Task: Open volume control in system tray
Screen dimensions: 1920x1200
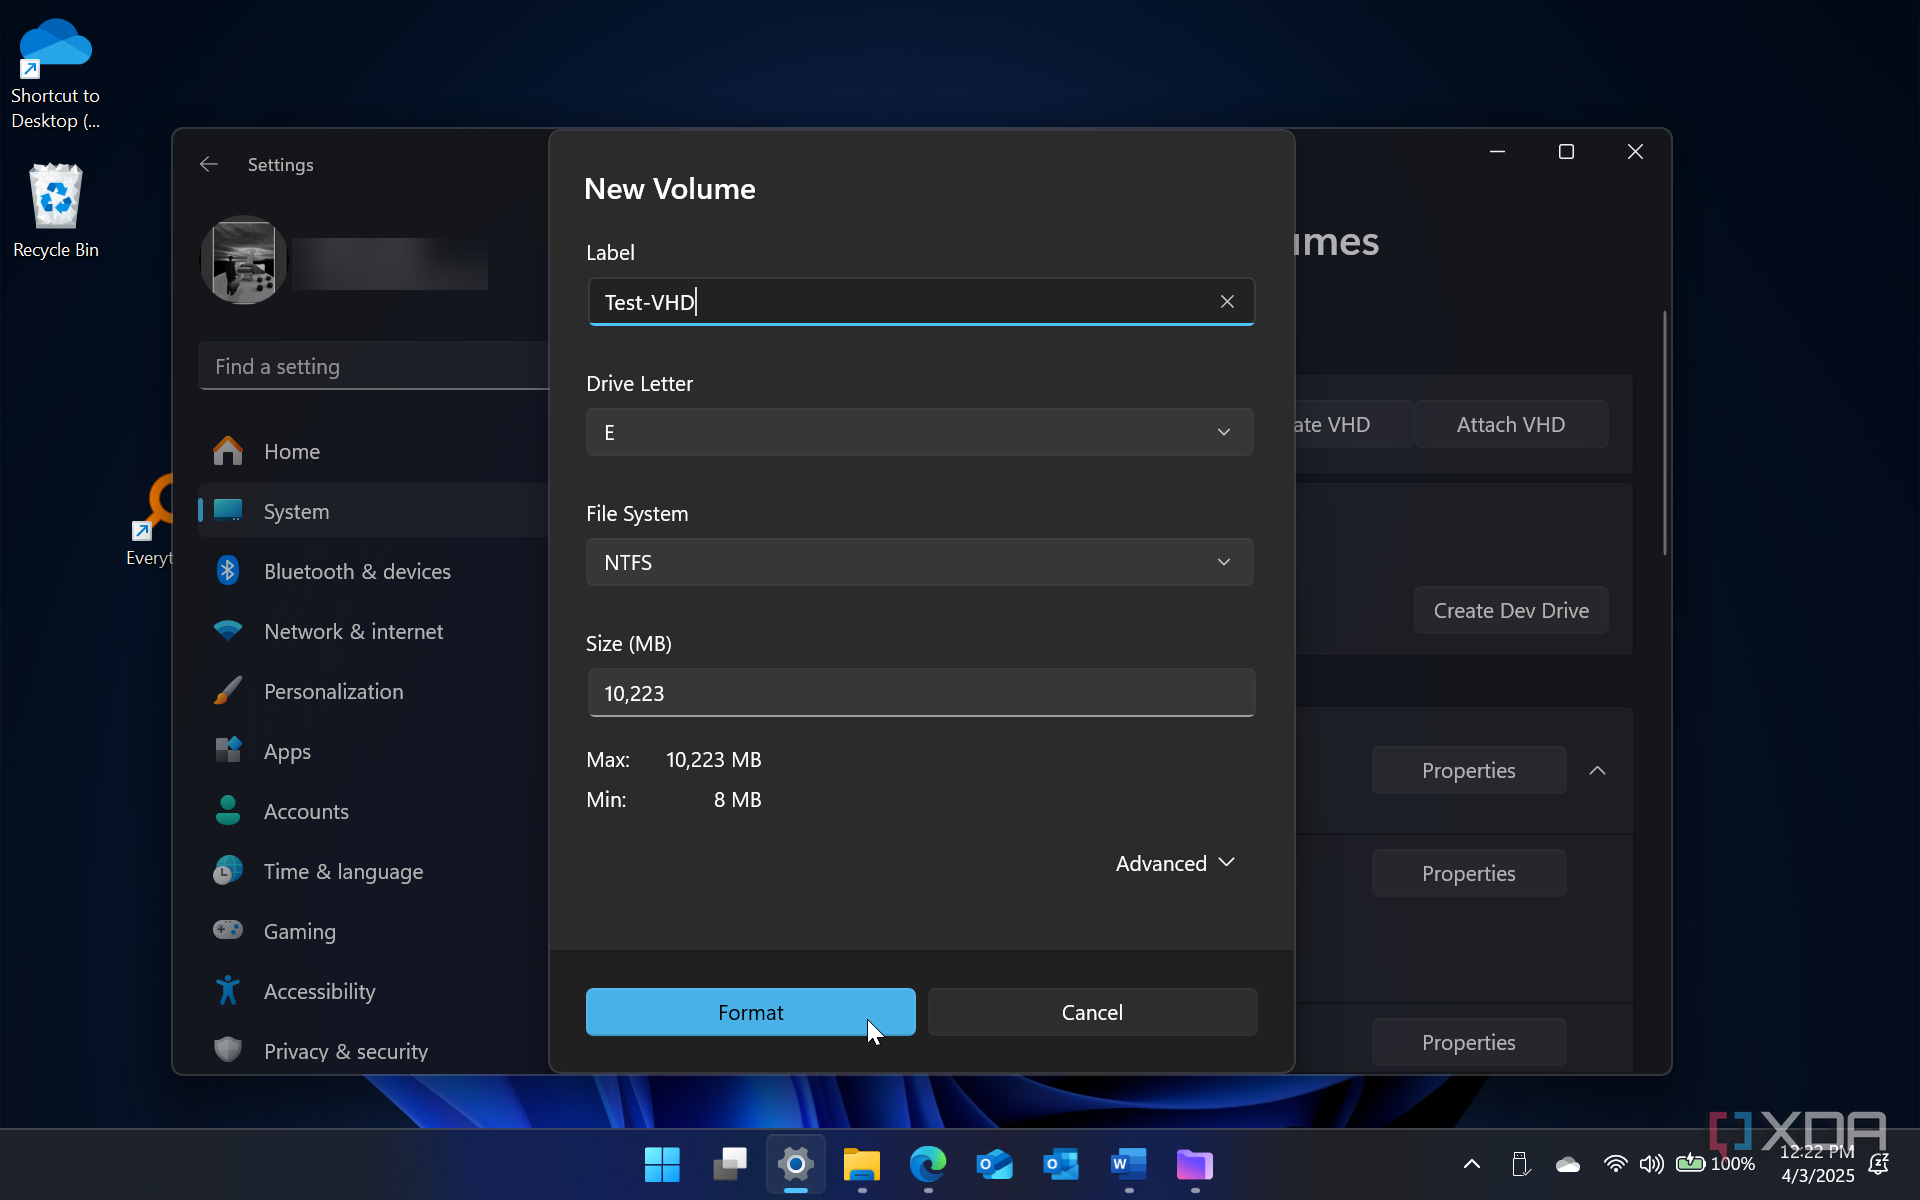Action: pyautogui.click(x=1651, y=1164)
